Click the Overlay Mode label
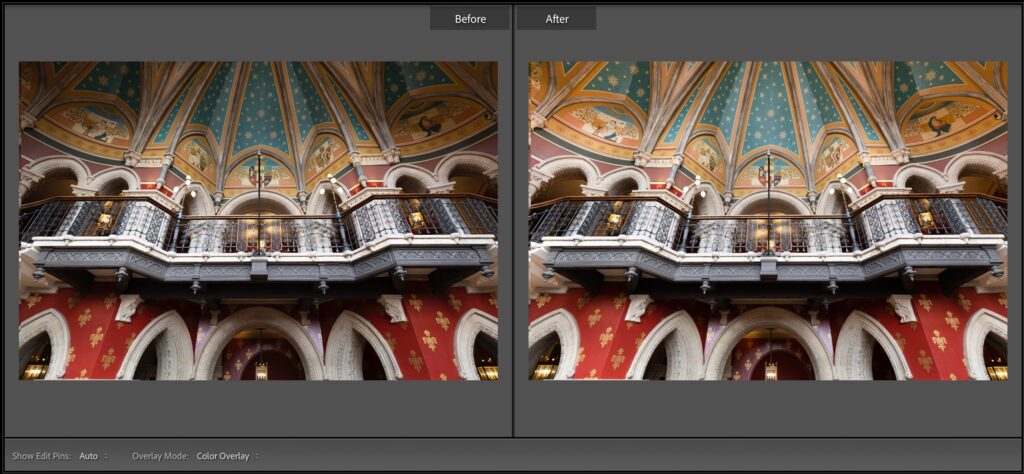The image size is (1024, 474). click(x=160, y=456)
